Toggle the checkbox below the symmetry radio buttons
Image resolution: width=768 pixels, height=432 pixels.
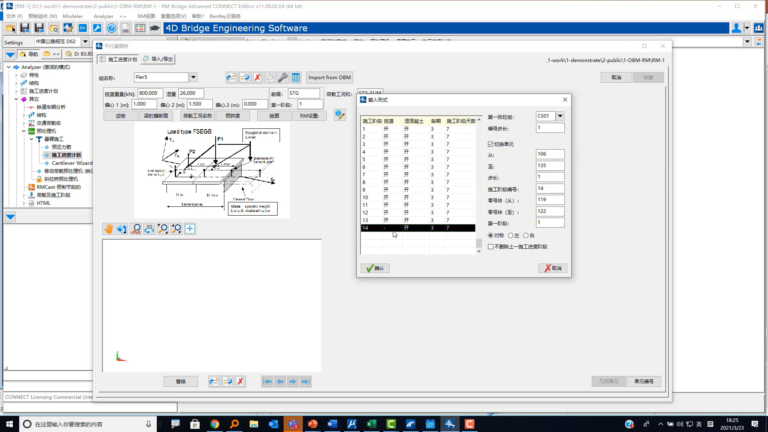coord(491,246)
